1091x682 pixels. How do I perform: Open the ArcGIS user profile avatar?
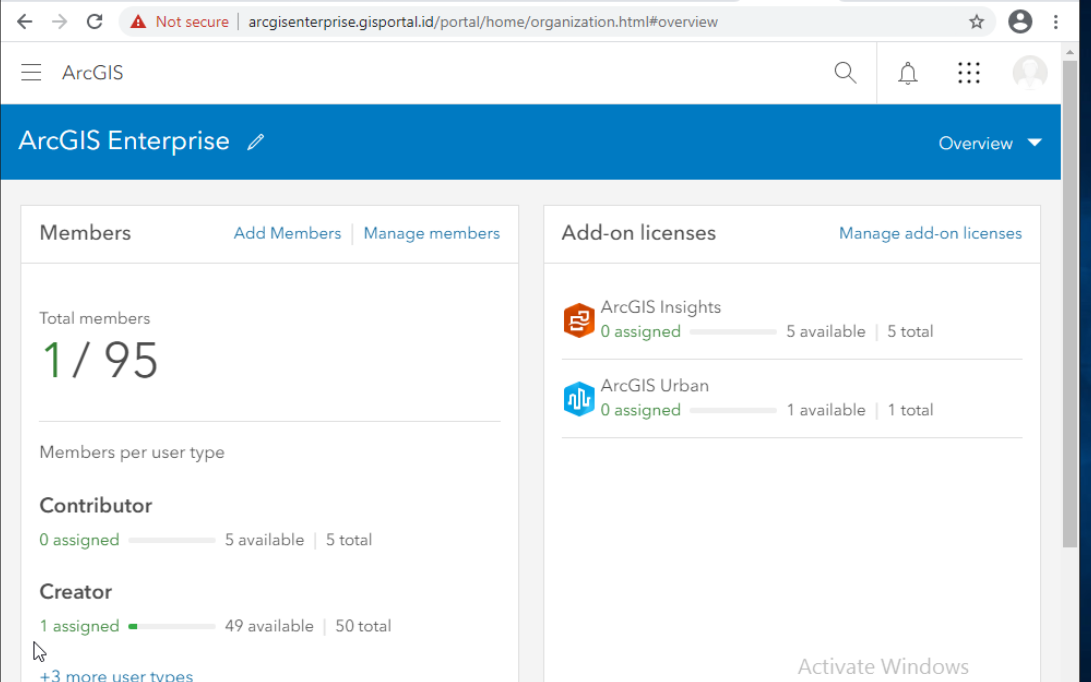(1030, 72)
